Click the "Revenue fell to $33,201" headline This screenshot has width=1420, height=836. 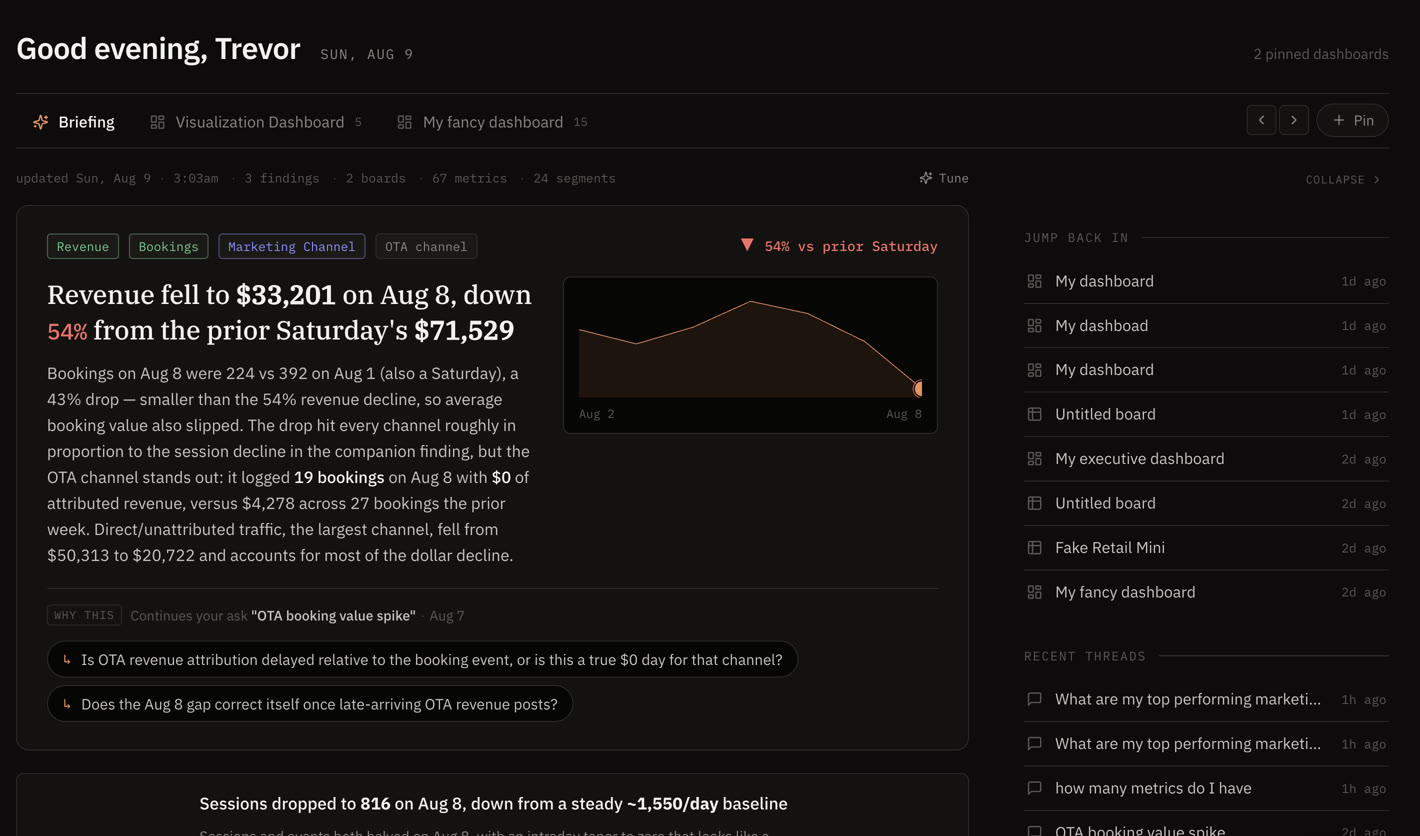(x=290, y=312)
